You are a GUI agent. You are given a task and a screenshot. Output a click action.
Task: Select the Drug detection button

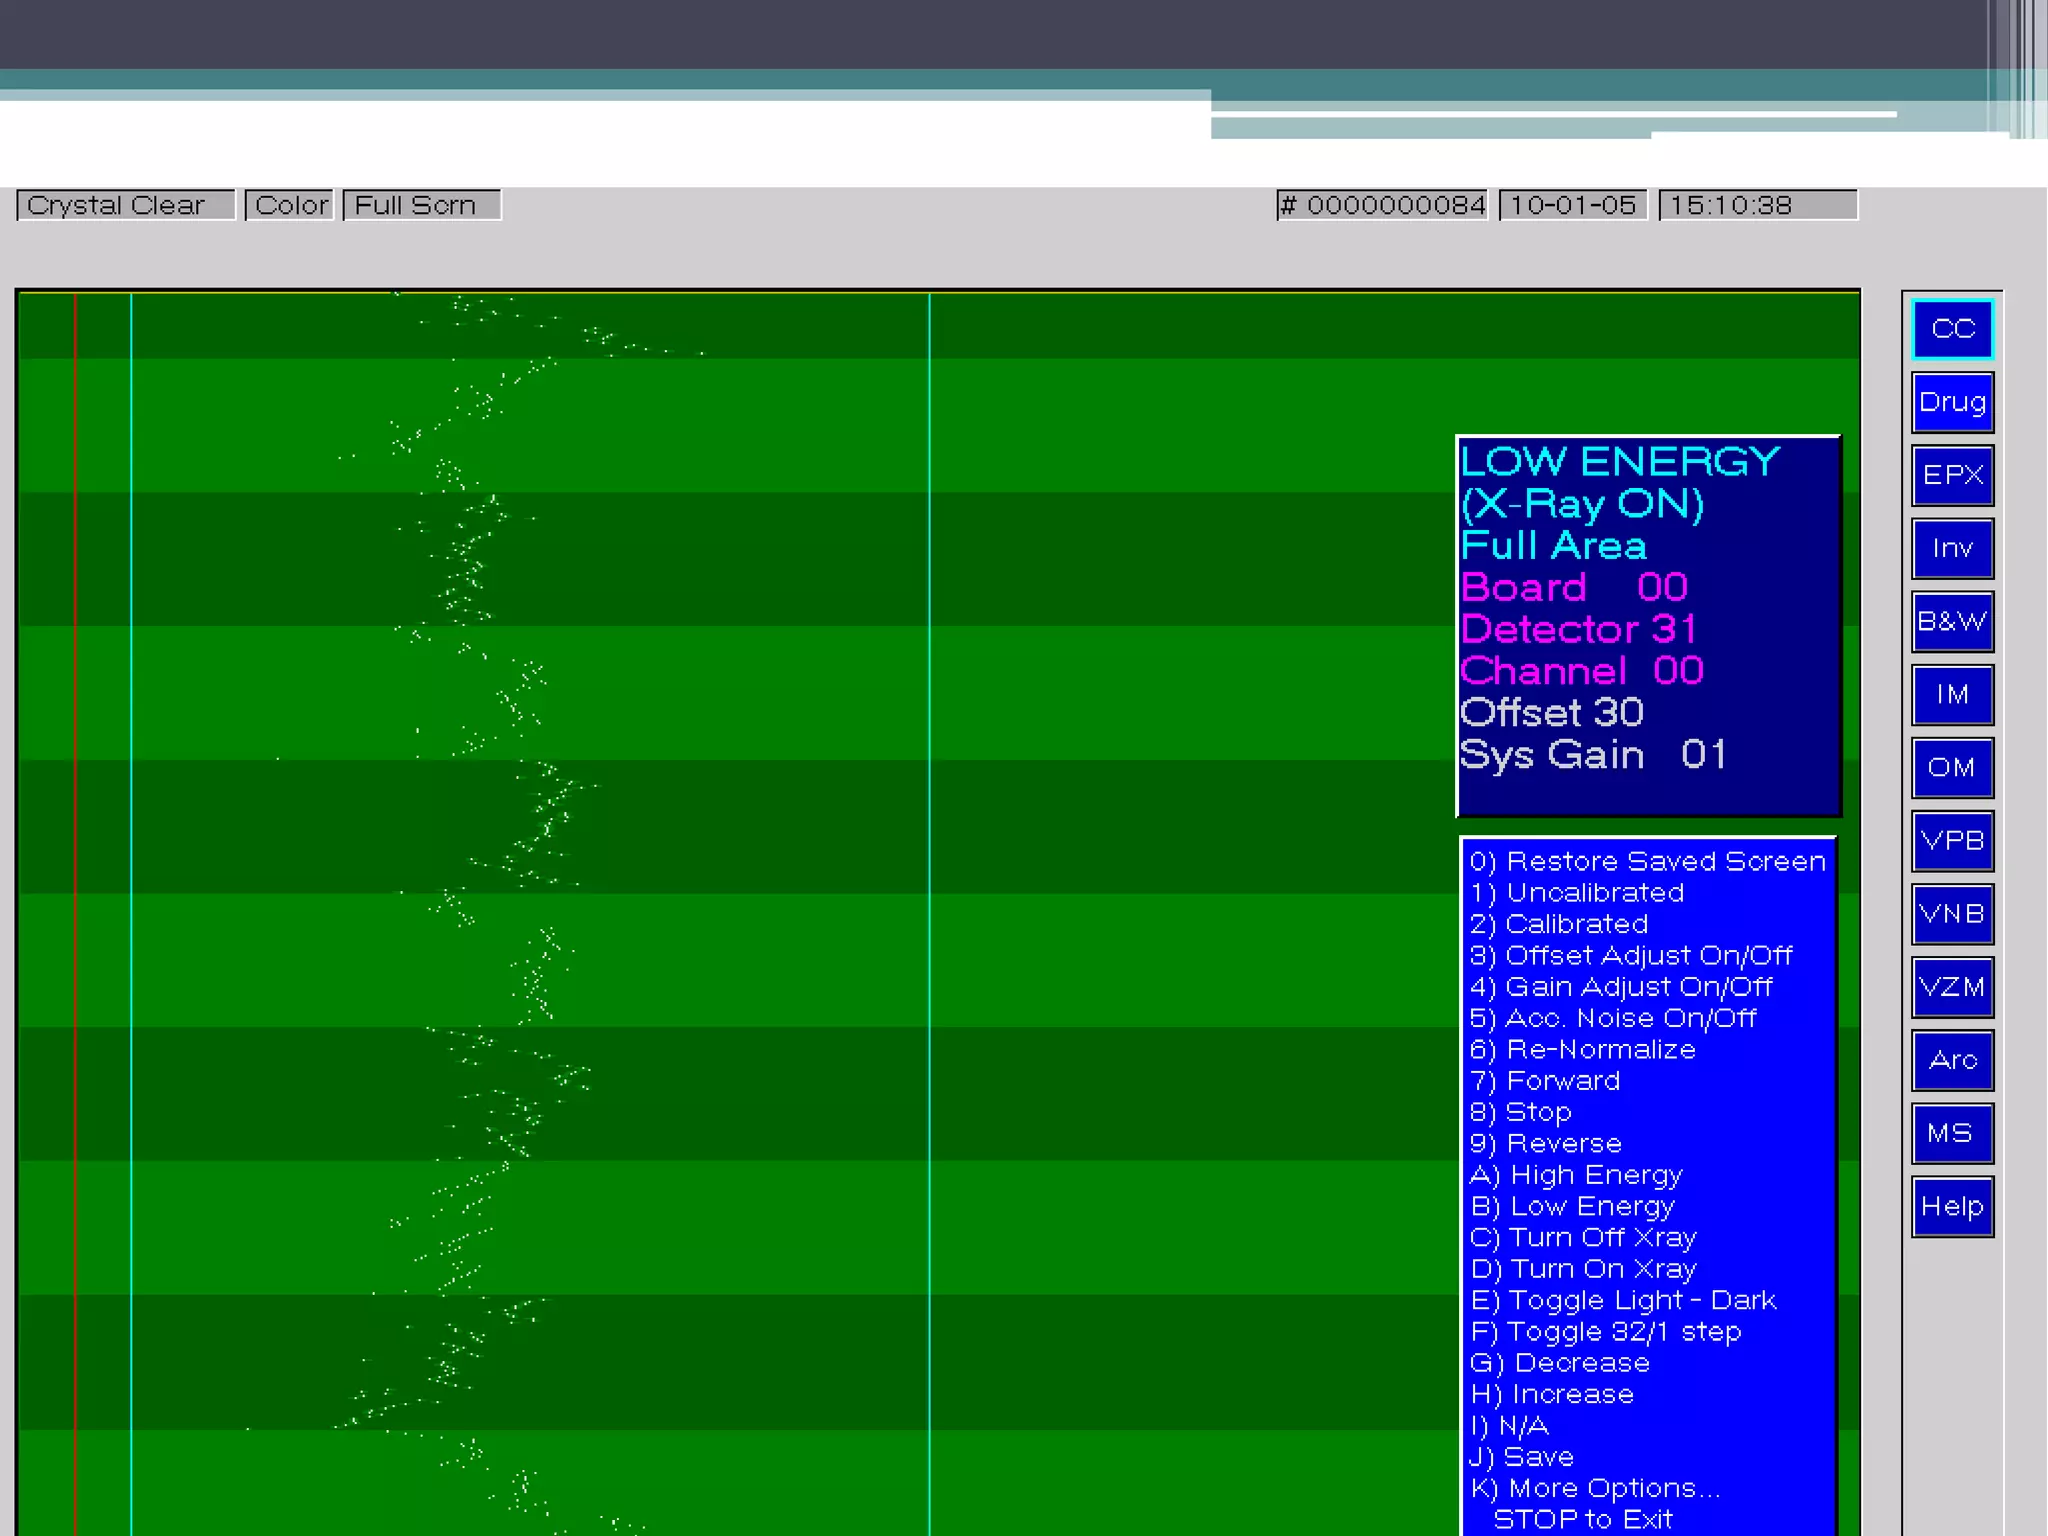tap(1952, 402)
